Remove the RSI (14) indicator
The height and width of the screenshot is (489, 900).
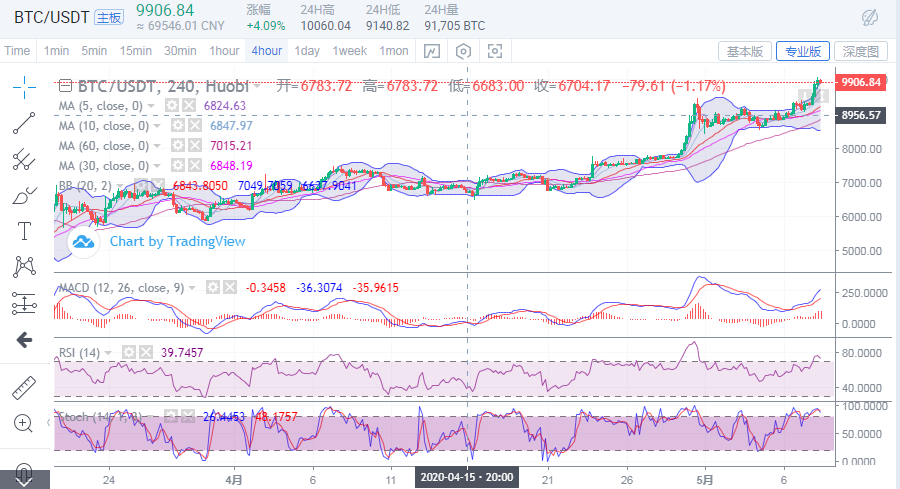pyautogui.click(x=146, y=352)
